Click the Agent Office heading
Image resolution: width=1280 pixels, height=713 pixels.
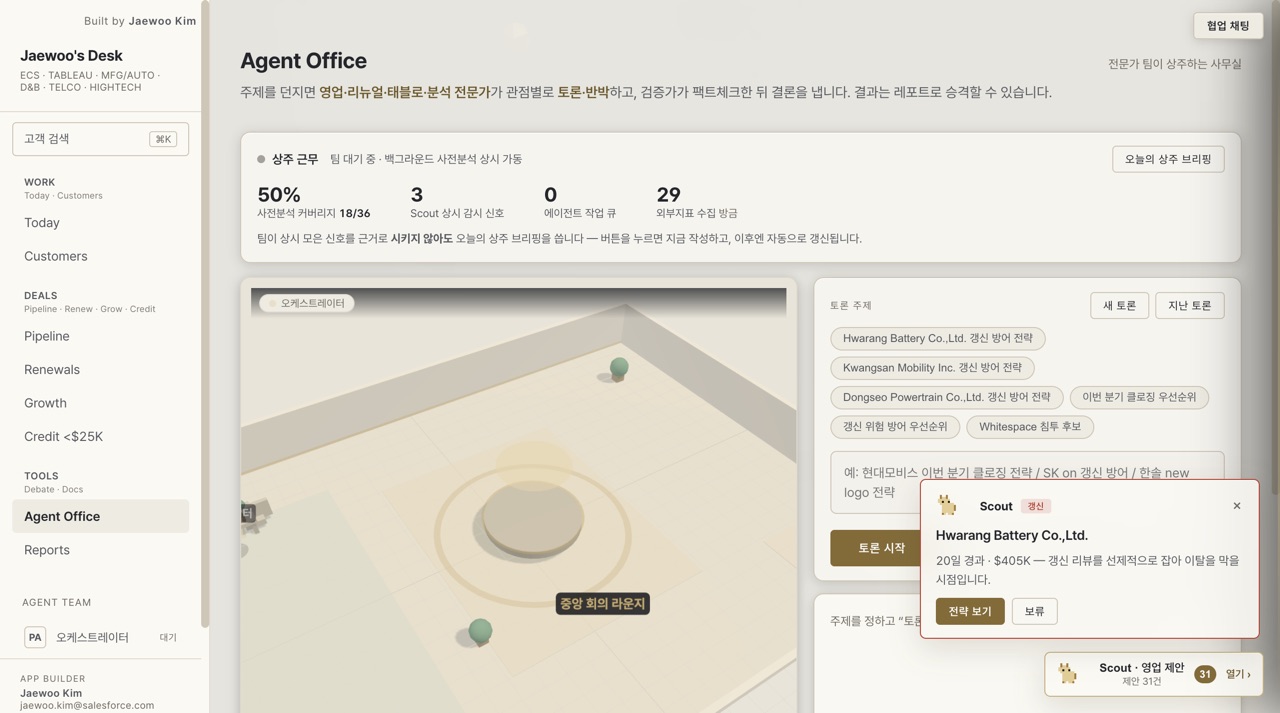pos(303,61)
